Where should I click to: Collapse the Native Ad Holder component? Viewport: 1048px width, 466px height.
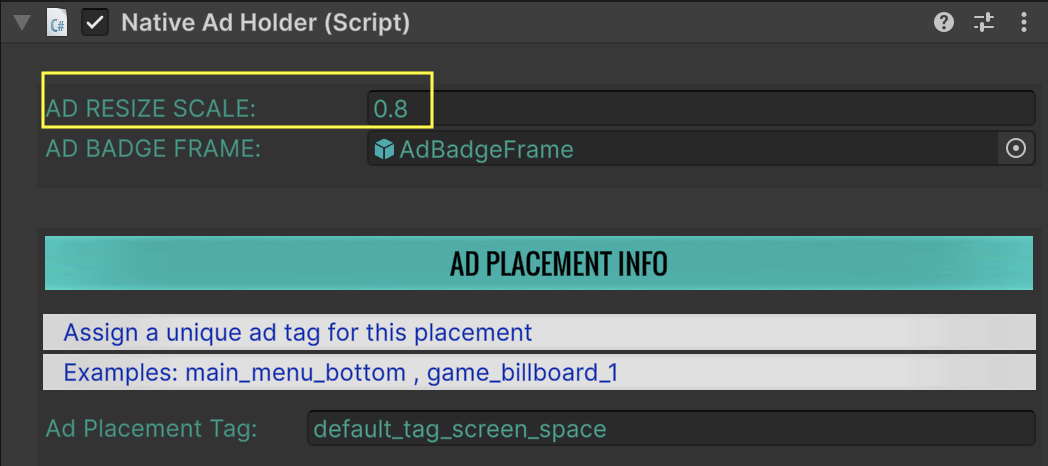point(22,22)
